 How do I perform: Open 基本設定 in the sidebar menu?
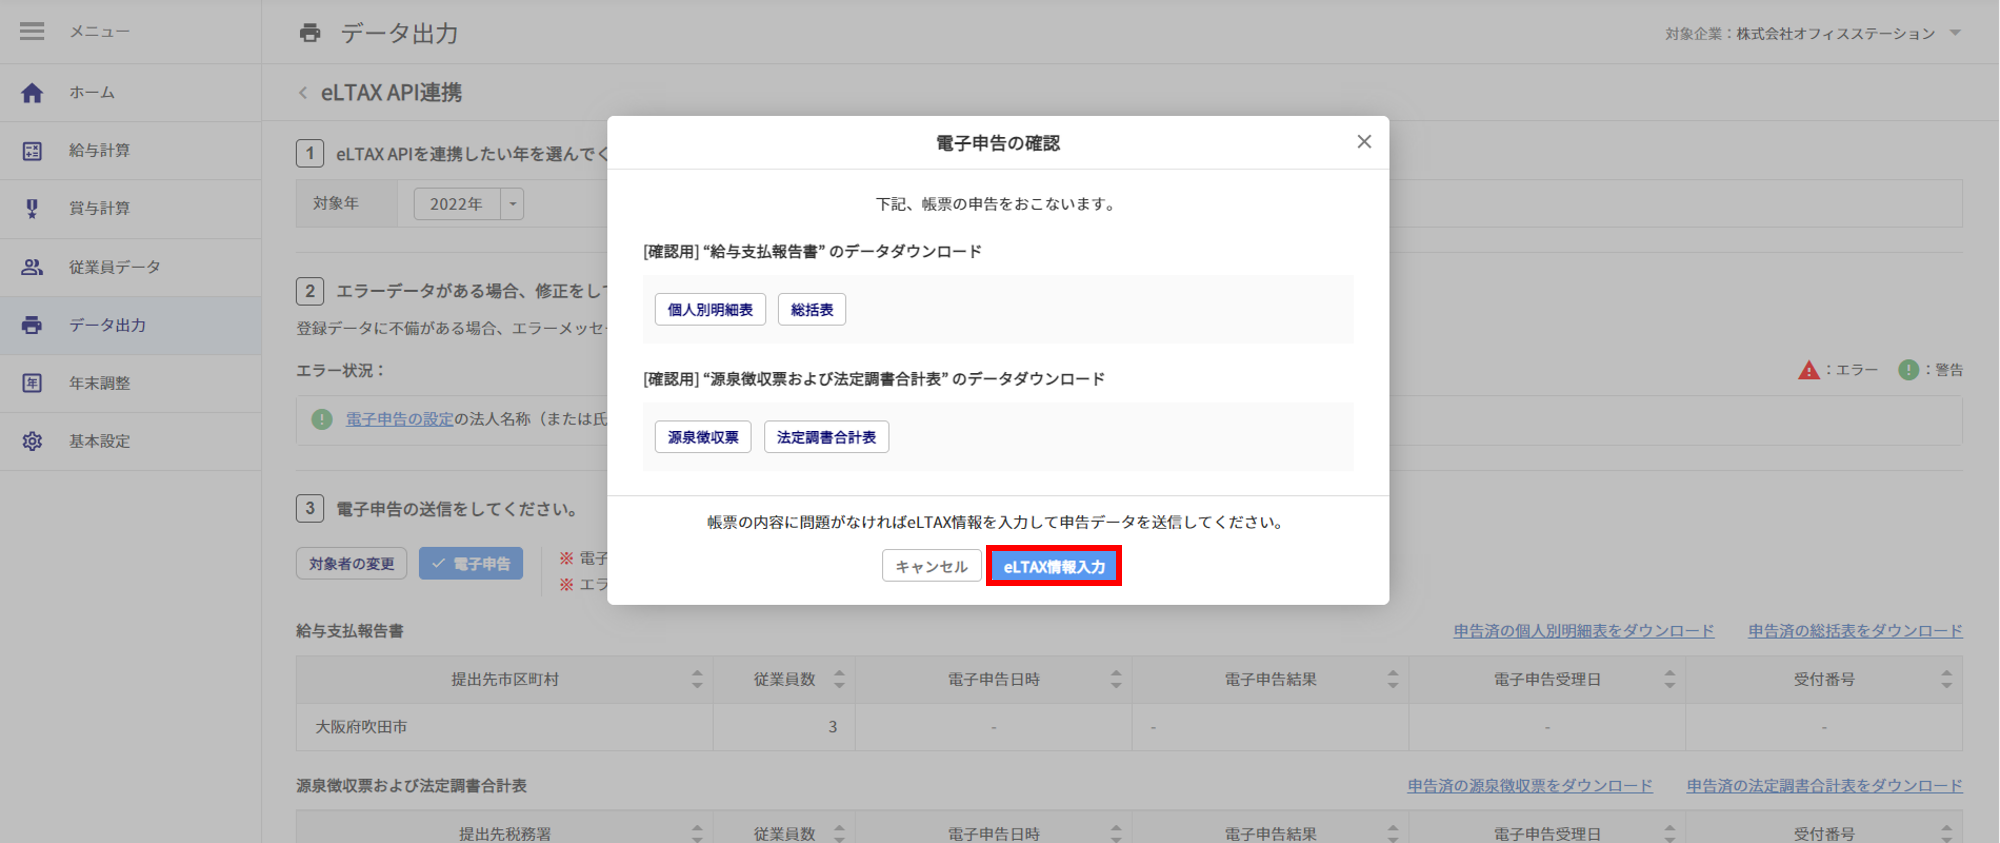(130, 441)
